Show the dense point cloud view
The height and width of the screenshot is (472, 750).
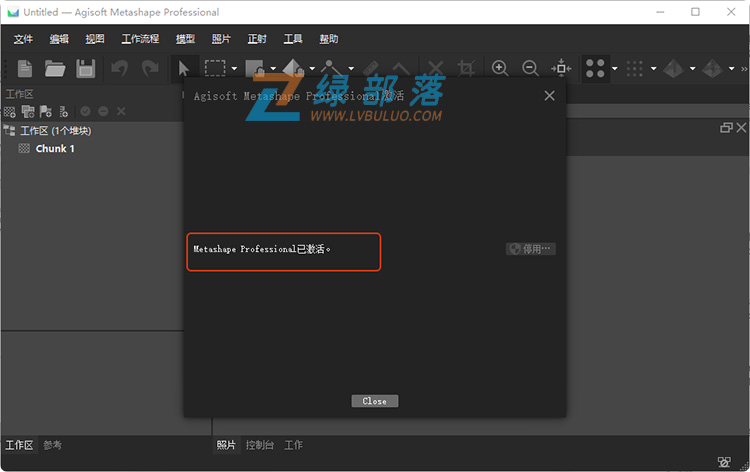tap(635, 68)
